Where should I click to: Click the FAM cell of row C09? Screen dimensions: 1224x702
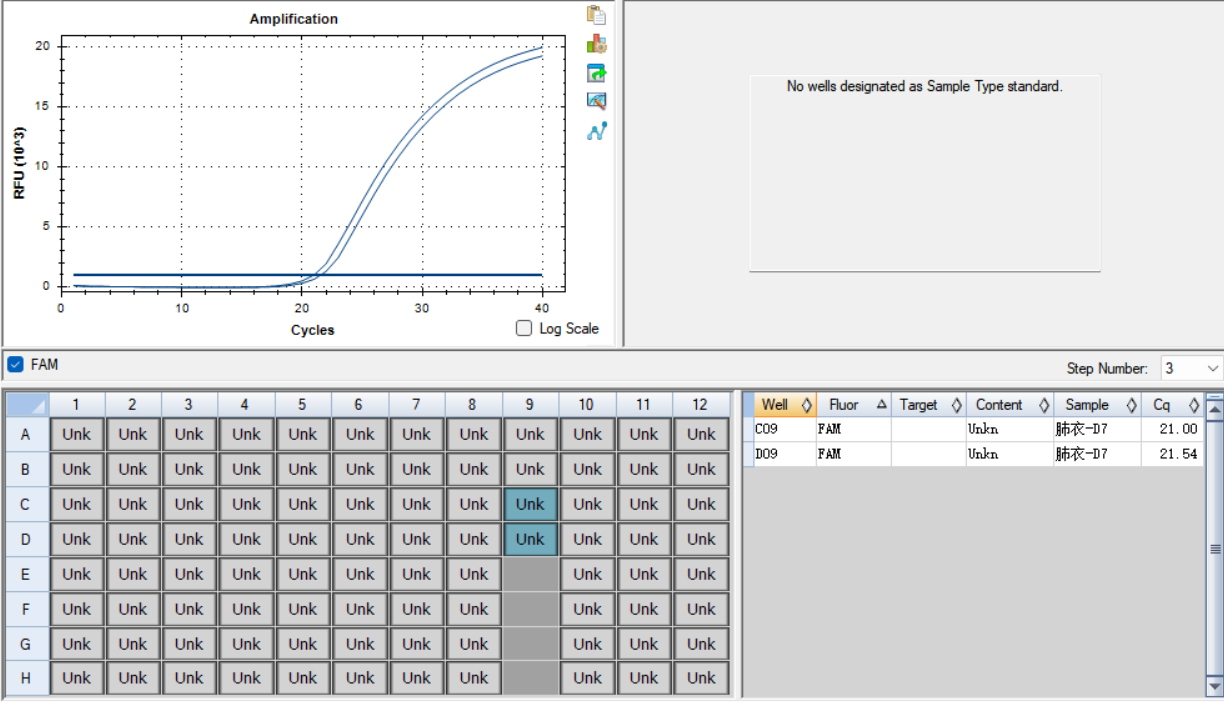(x=853, y=429)
